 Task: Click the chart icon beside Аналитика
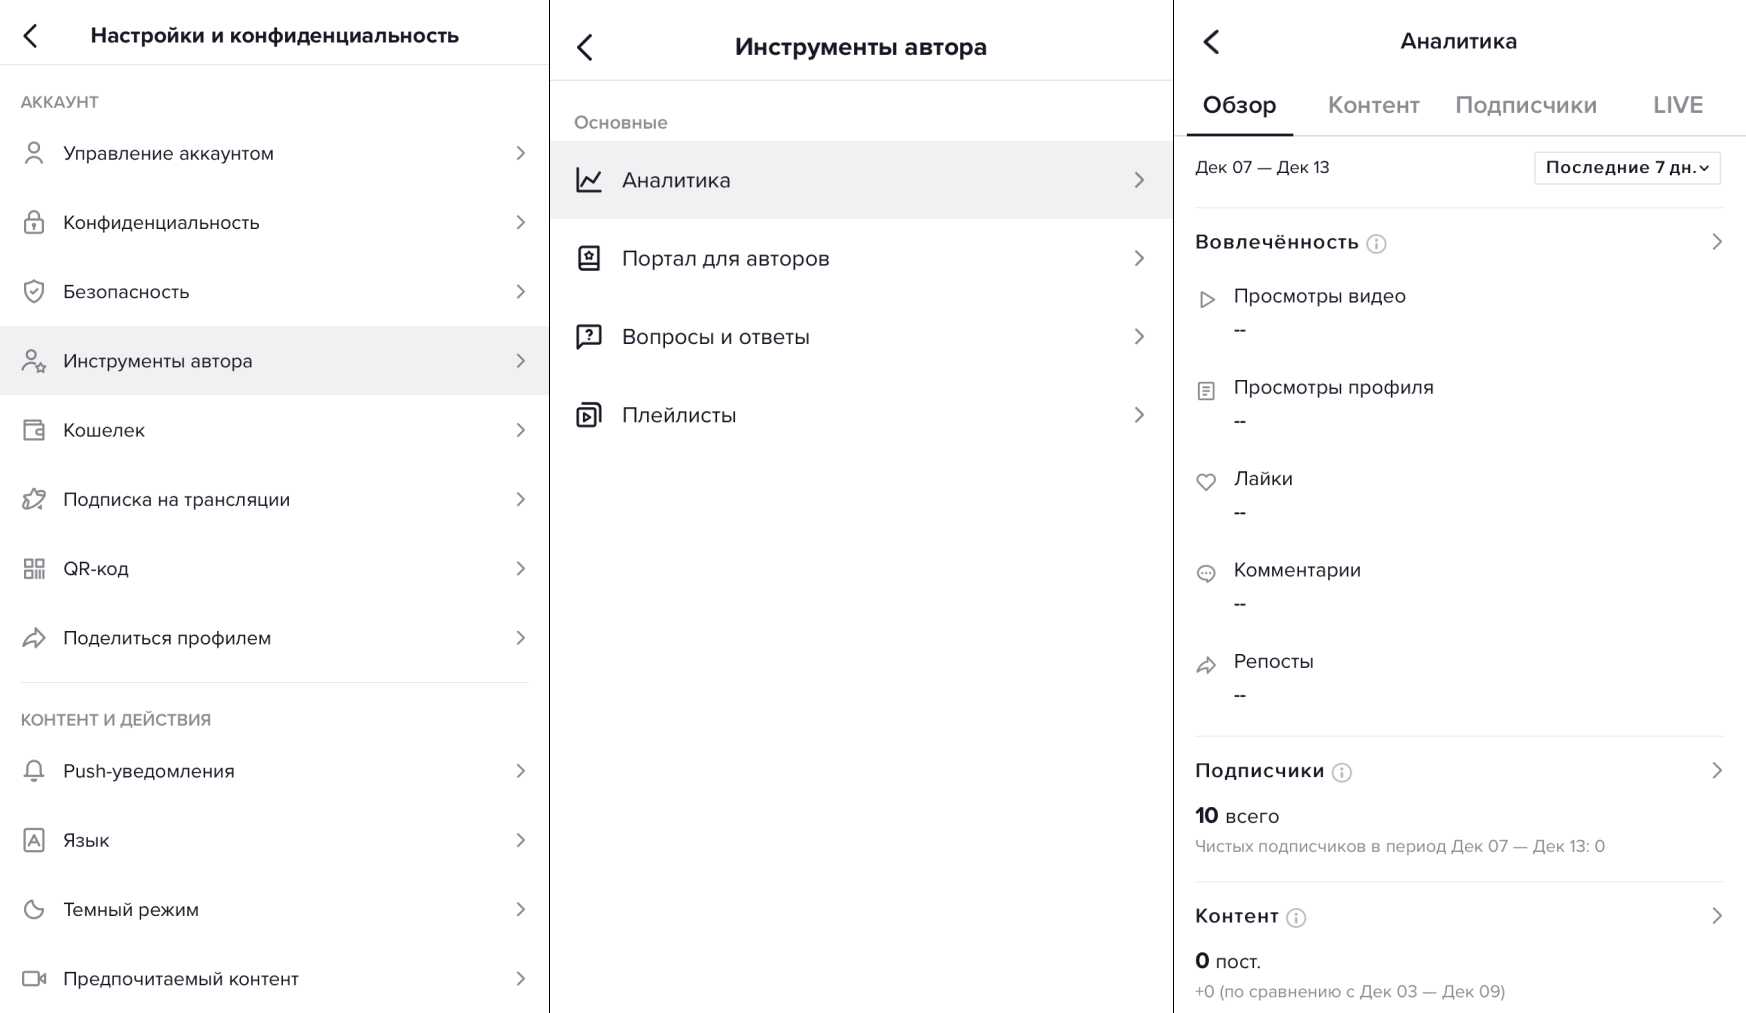pyautogui.click(x=589, y=181)
